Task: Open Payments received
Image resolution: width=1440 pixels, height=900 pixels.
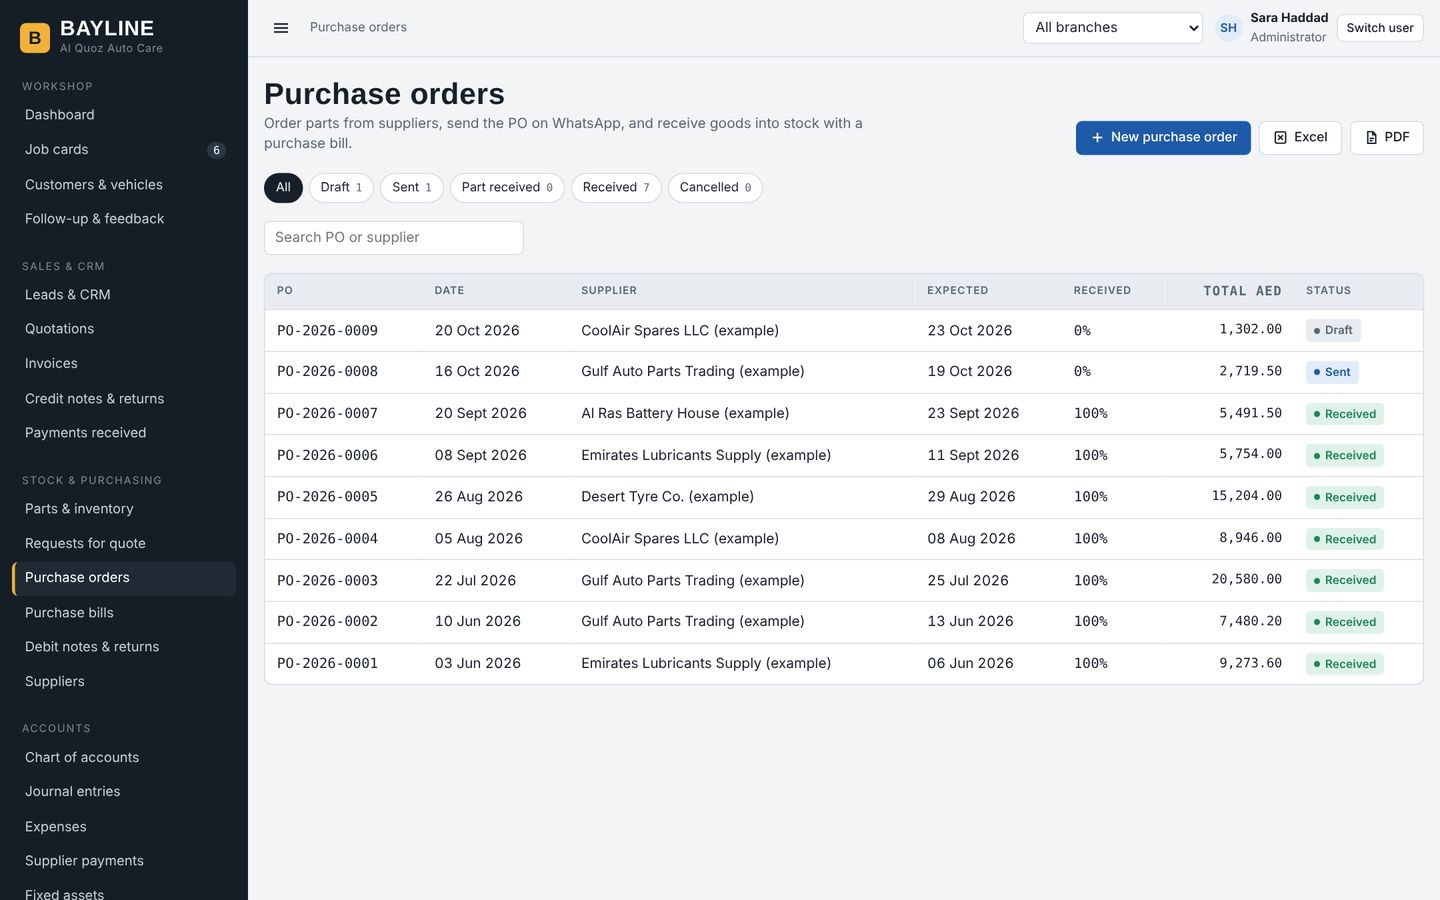Action: point(124,433)
